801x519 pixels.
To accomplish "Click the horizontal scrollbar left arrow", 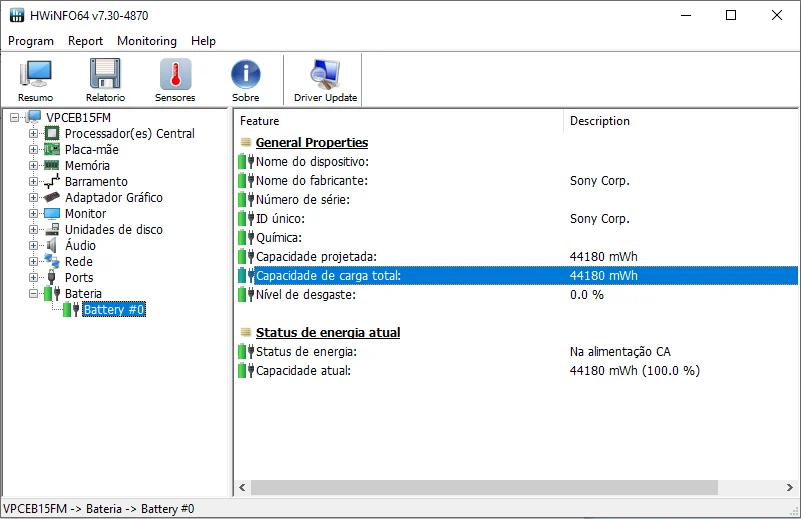I will click(x=243, y=487).
